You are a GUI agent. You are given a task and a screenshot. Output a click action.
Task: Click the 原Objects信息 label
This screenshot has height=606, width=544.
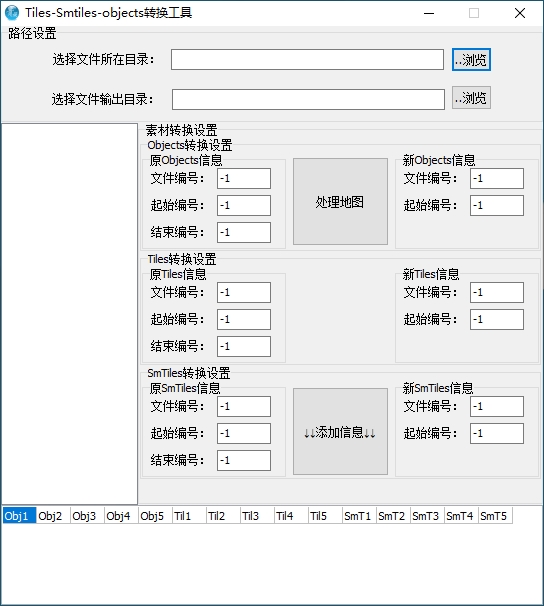(186, 160)
